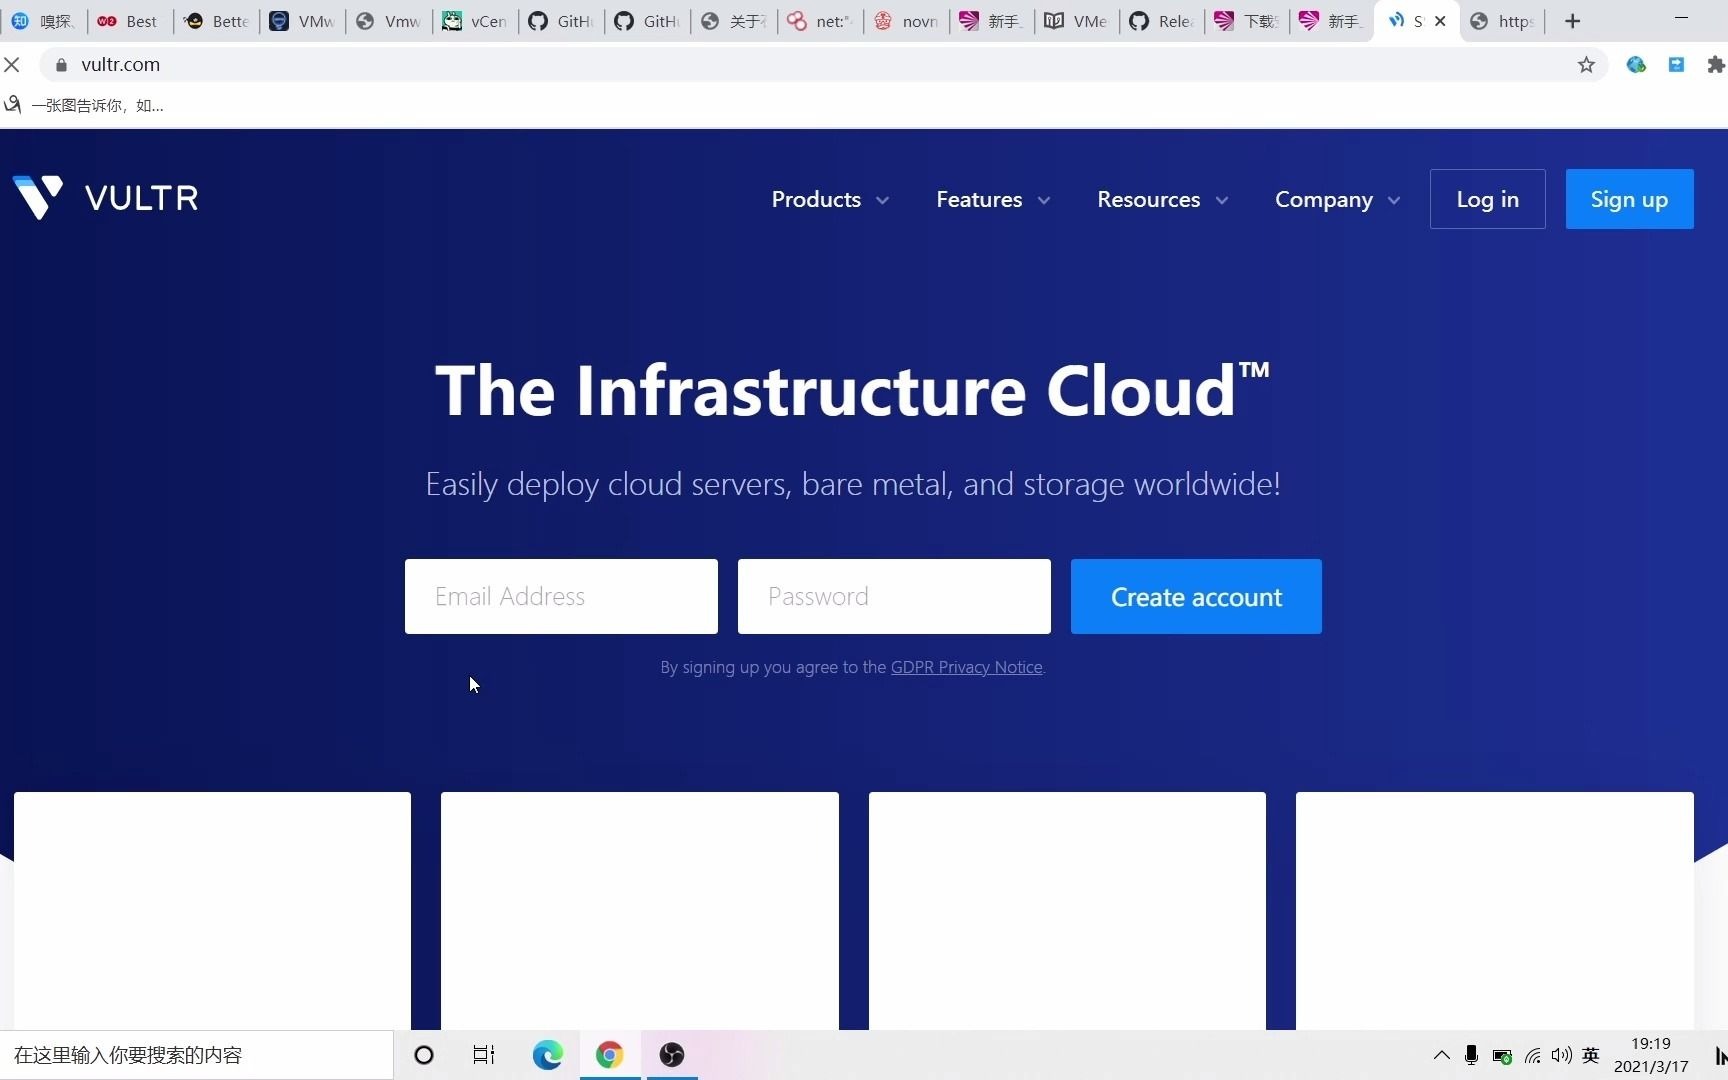The height and width of the screenshot is (1080, 1728).
Task: Switch to the Bette tab
Action: click(217, 21)
